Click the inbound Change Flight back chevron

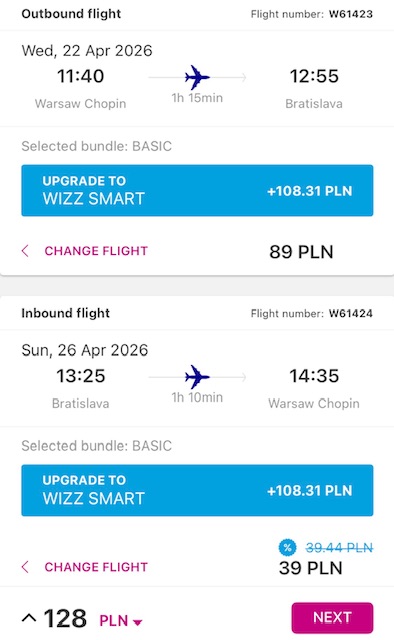tap(25, 567)
